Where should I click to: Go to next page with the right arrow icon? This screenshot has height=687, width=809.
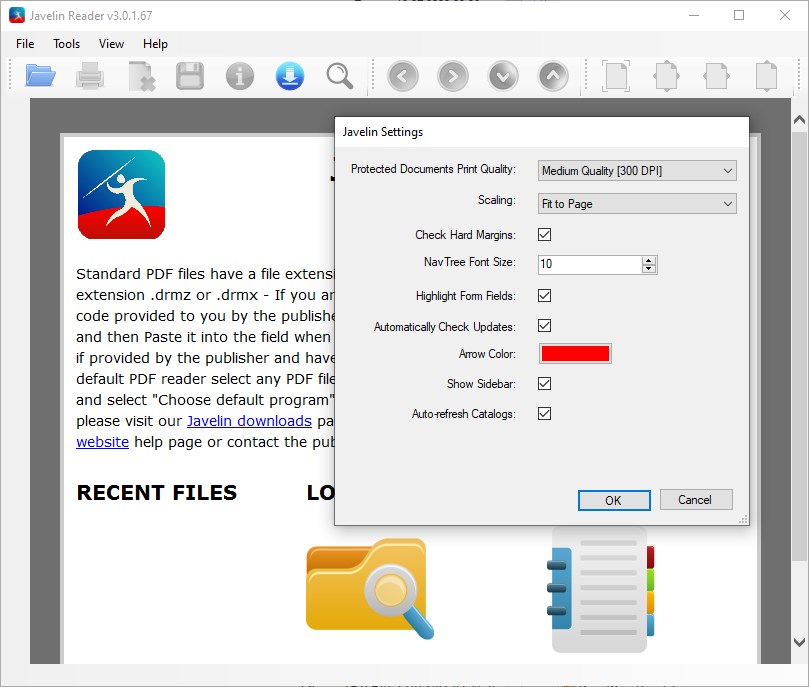(452, 75)
